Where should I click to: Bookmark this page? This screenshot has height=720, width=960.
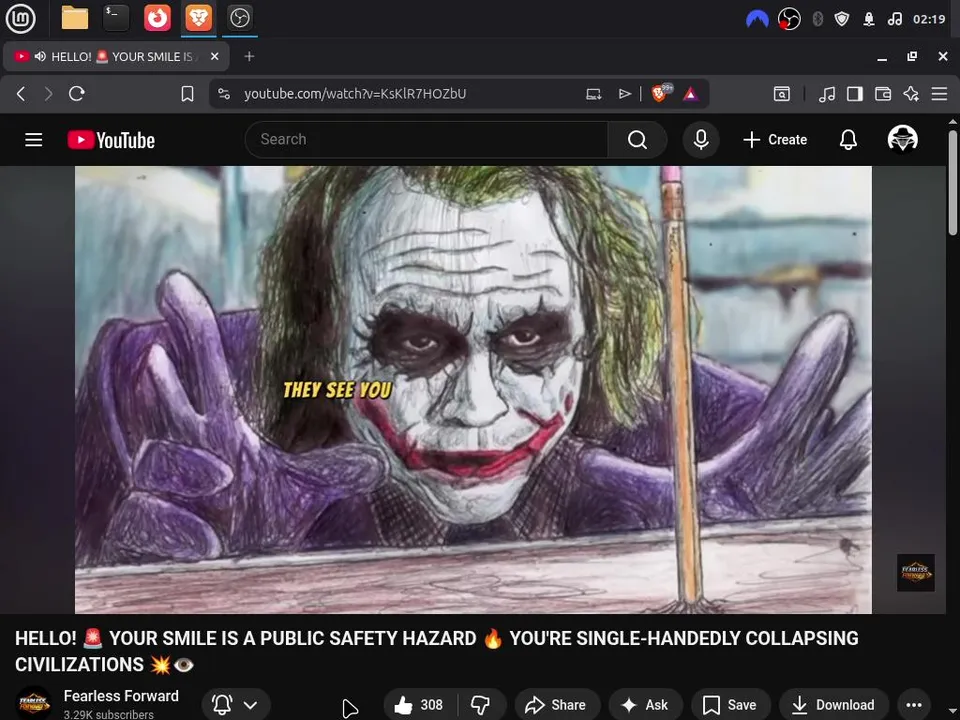coord(187,94)
